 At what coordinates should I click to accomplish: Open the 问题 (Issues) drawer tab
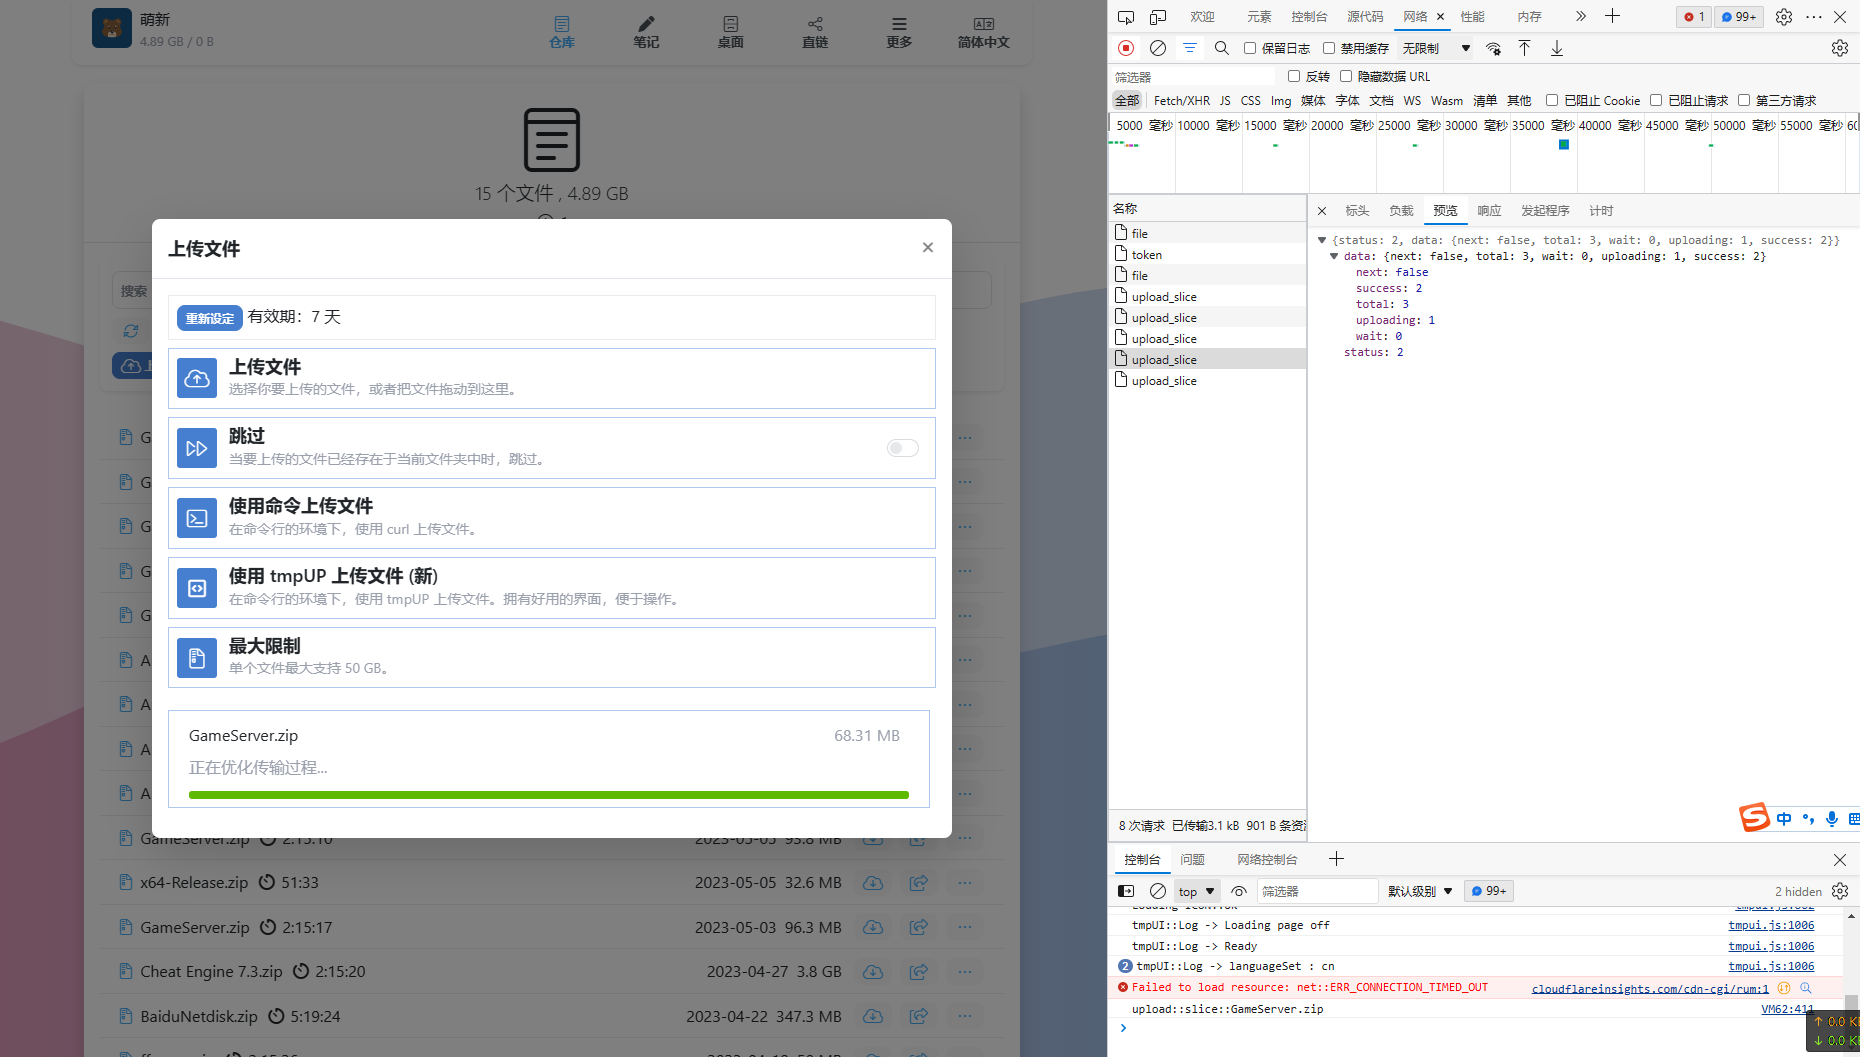[x=1192, y=859]
